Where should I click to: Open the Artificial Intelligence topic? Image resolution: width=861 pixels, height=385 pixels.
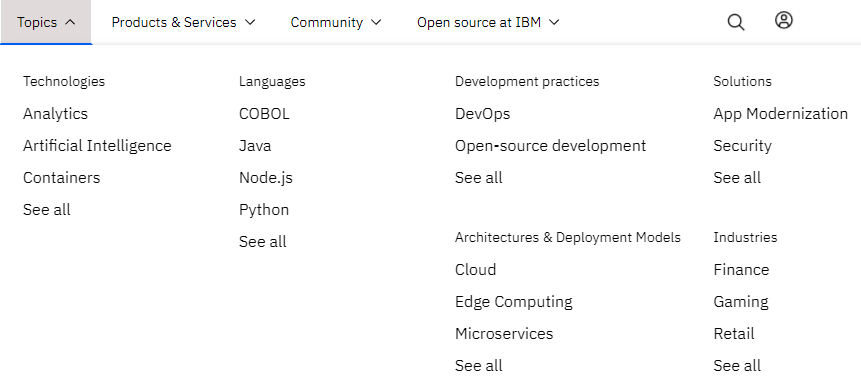[97, 146]
